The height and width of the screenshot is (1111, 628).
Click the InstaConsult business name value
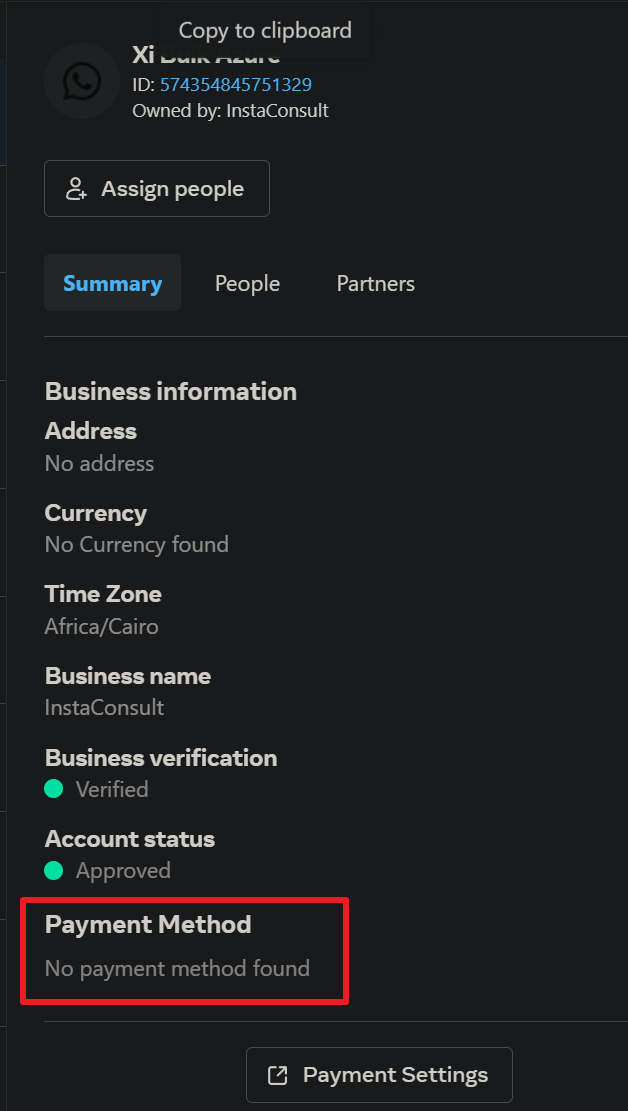[104, 707]
